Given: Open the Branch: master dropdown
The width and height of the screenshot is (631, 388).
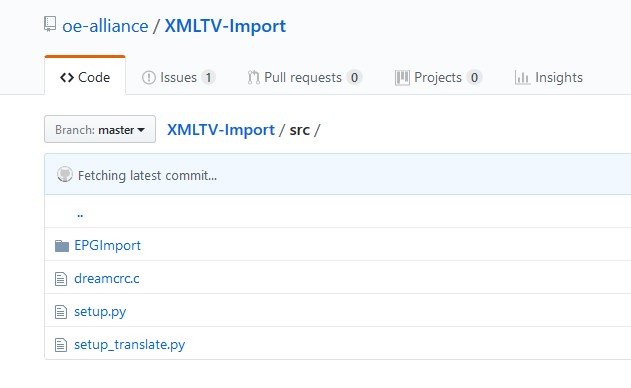Looking at the screenshot, I should coord(100,129).
